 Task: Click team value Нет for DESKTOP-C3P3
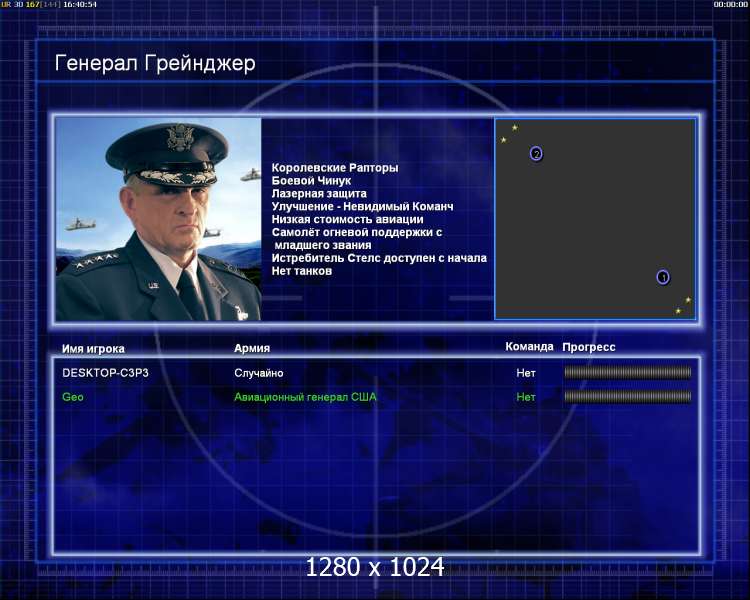coord(526,373)
